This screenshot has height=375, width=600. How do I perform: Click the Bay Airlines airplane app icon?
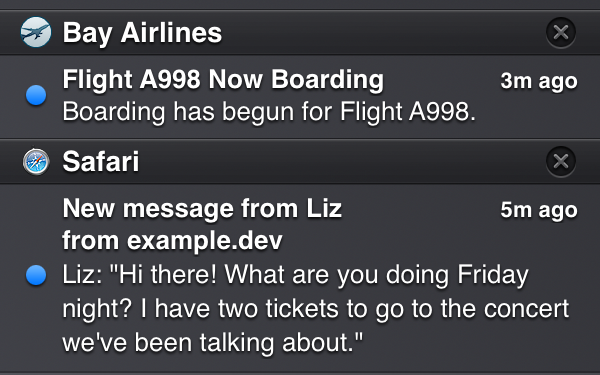pyautogui.click(x=36, y=33)
